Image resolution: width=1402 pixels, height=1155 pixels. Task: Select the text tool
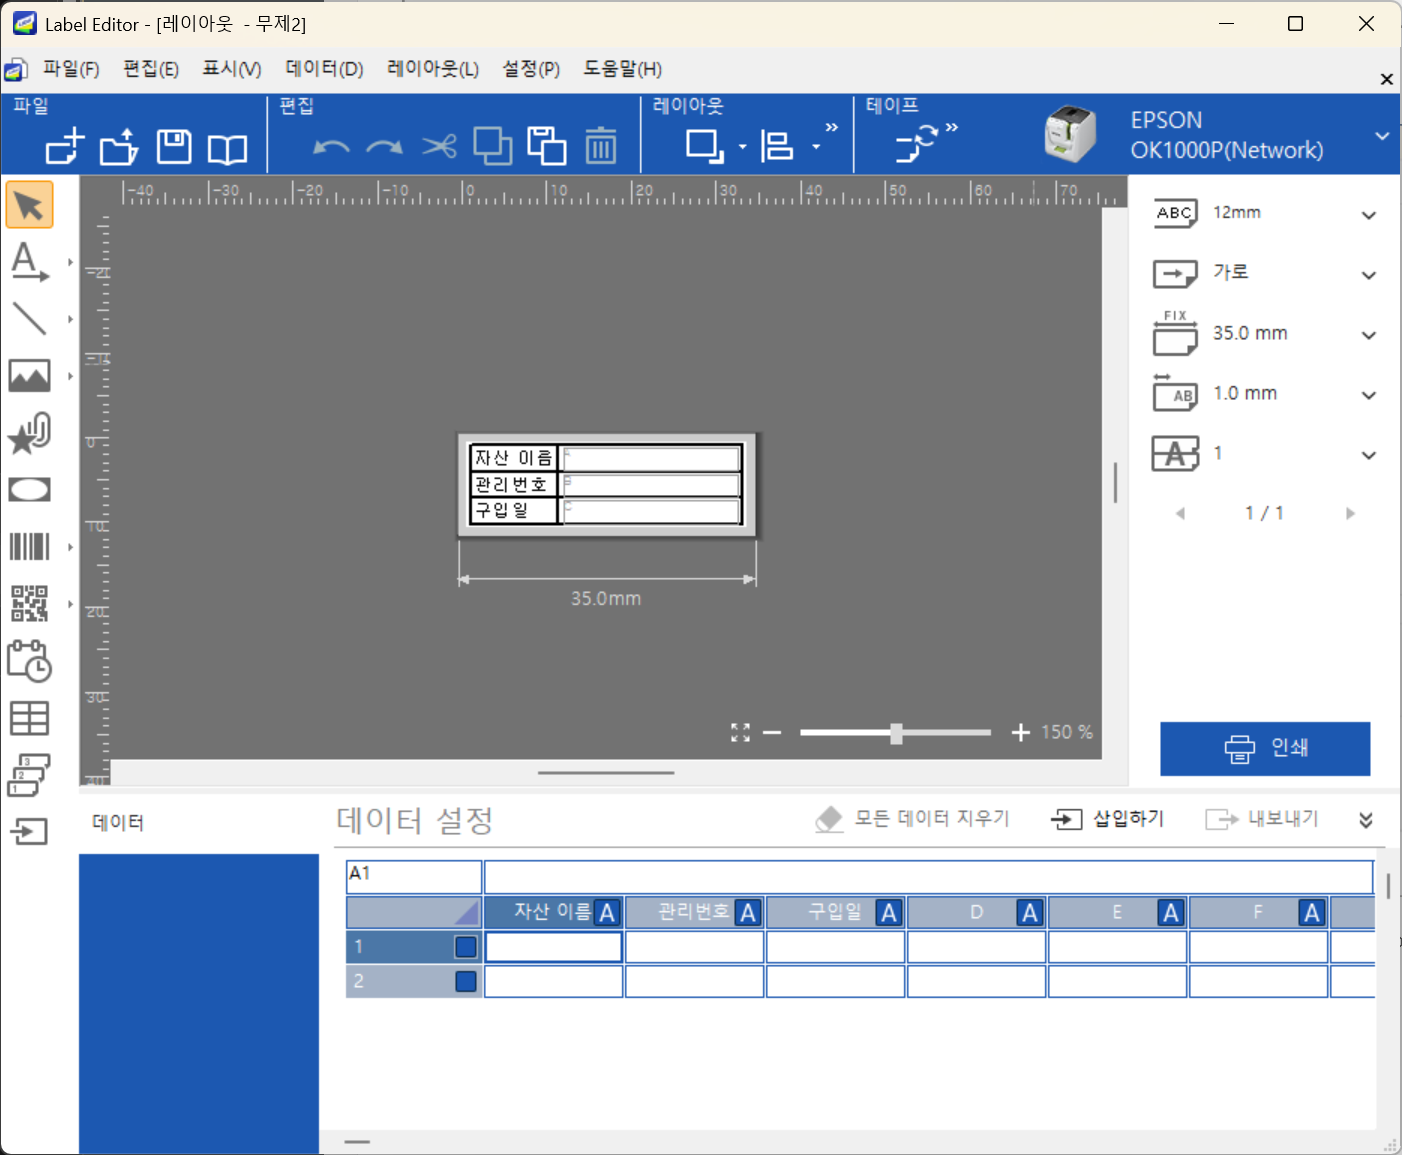pyautogui.click(x=29, y=262)
